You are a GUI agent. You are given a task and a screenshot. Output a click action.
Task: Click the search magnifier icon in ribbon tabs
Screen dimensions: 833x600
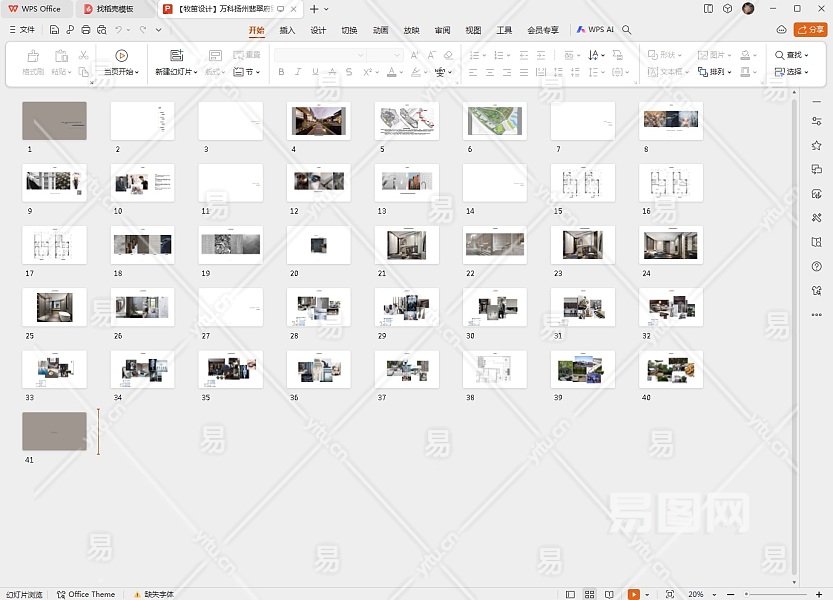pyautogui.click(x=627, y=30)
